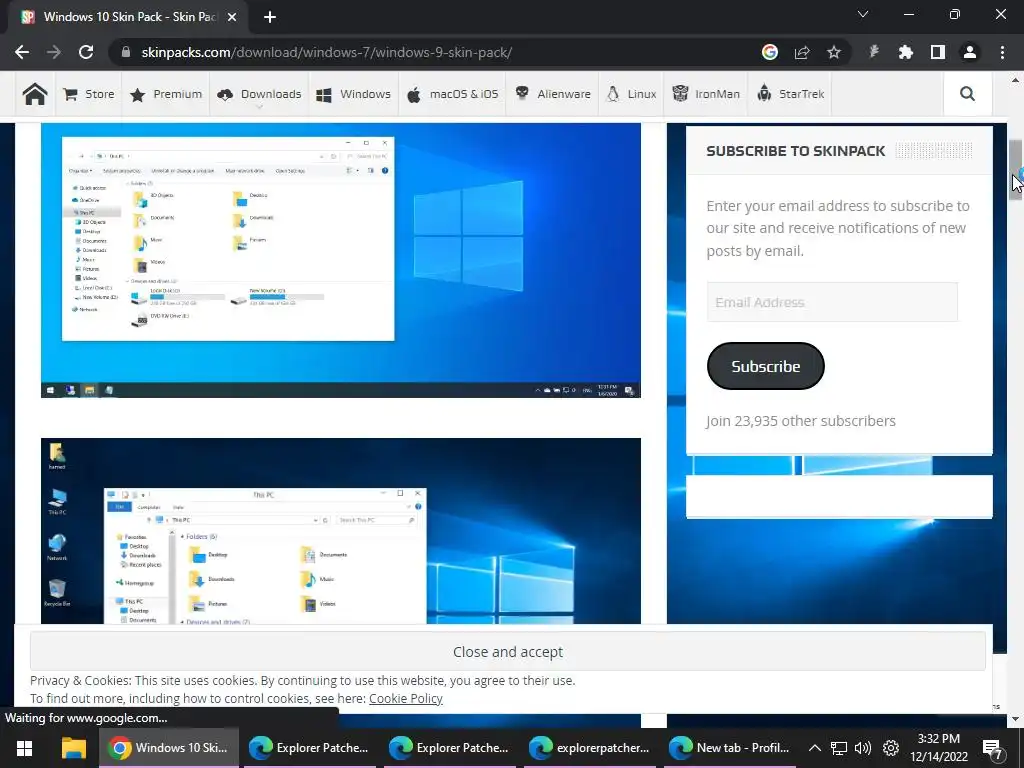Open the Windows Start button
1024x768 pixels.
(x=24, y=748)
